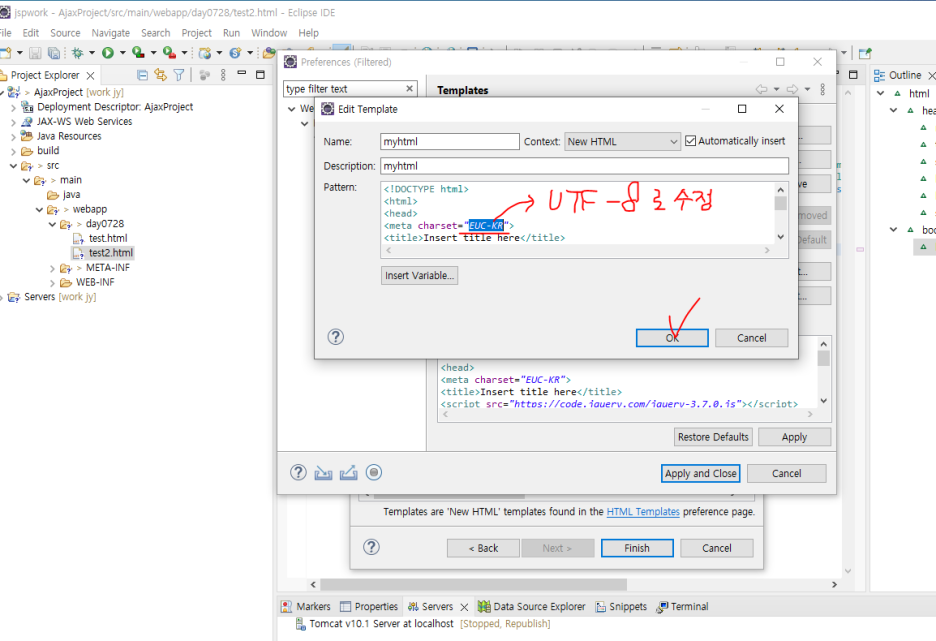Click the Apply button in Preferences
Image resolution: width=936 pixels, height=641 pixels.
tap(795, 437)
